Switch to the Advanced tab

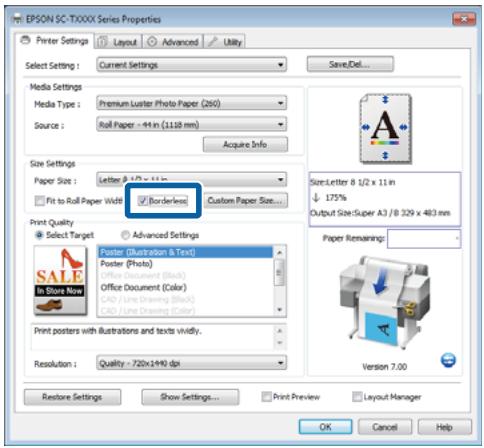(x=173, y=42)
